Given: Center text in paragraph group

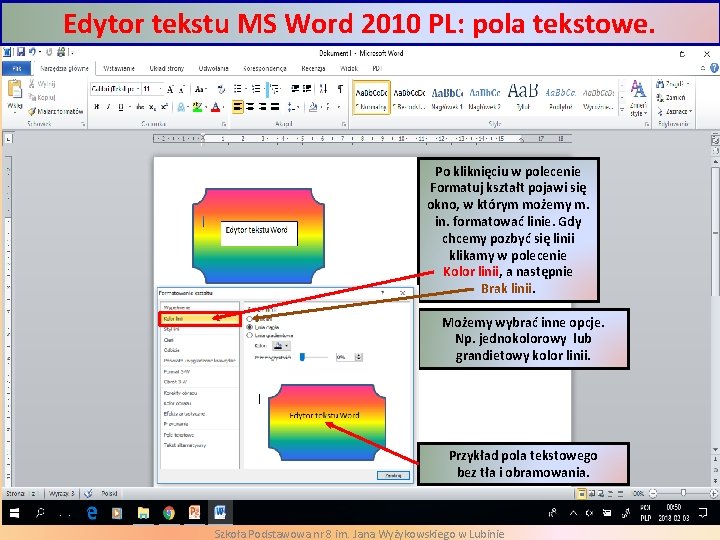Looking at the screenshot, I should click(250, 107).
